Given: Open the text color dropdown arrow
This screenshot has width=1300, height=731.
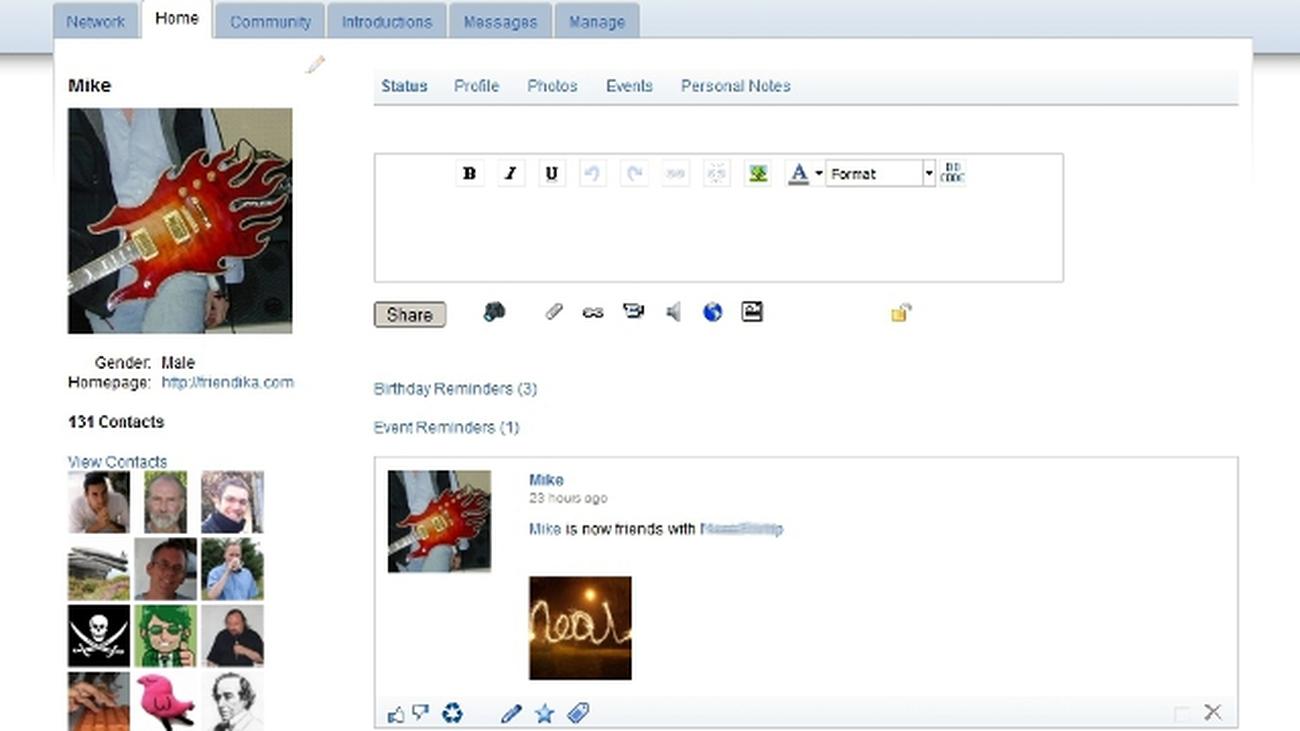Looking at the screenshot, I should pyautogui.click(x=818, y=174).
